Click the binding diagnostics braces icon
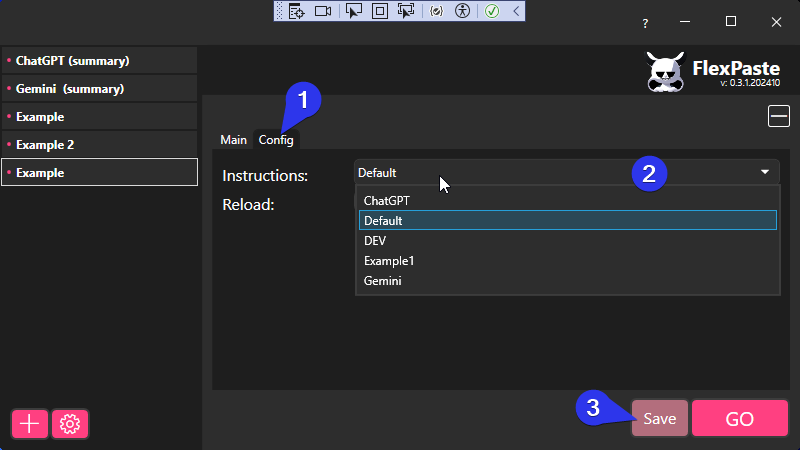Screen dimensions: 800x450 pos(436,11)
